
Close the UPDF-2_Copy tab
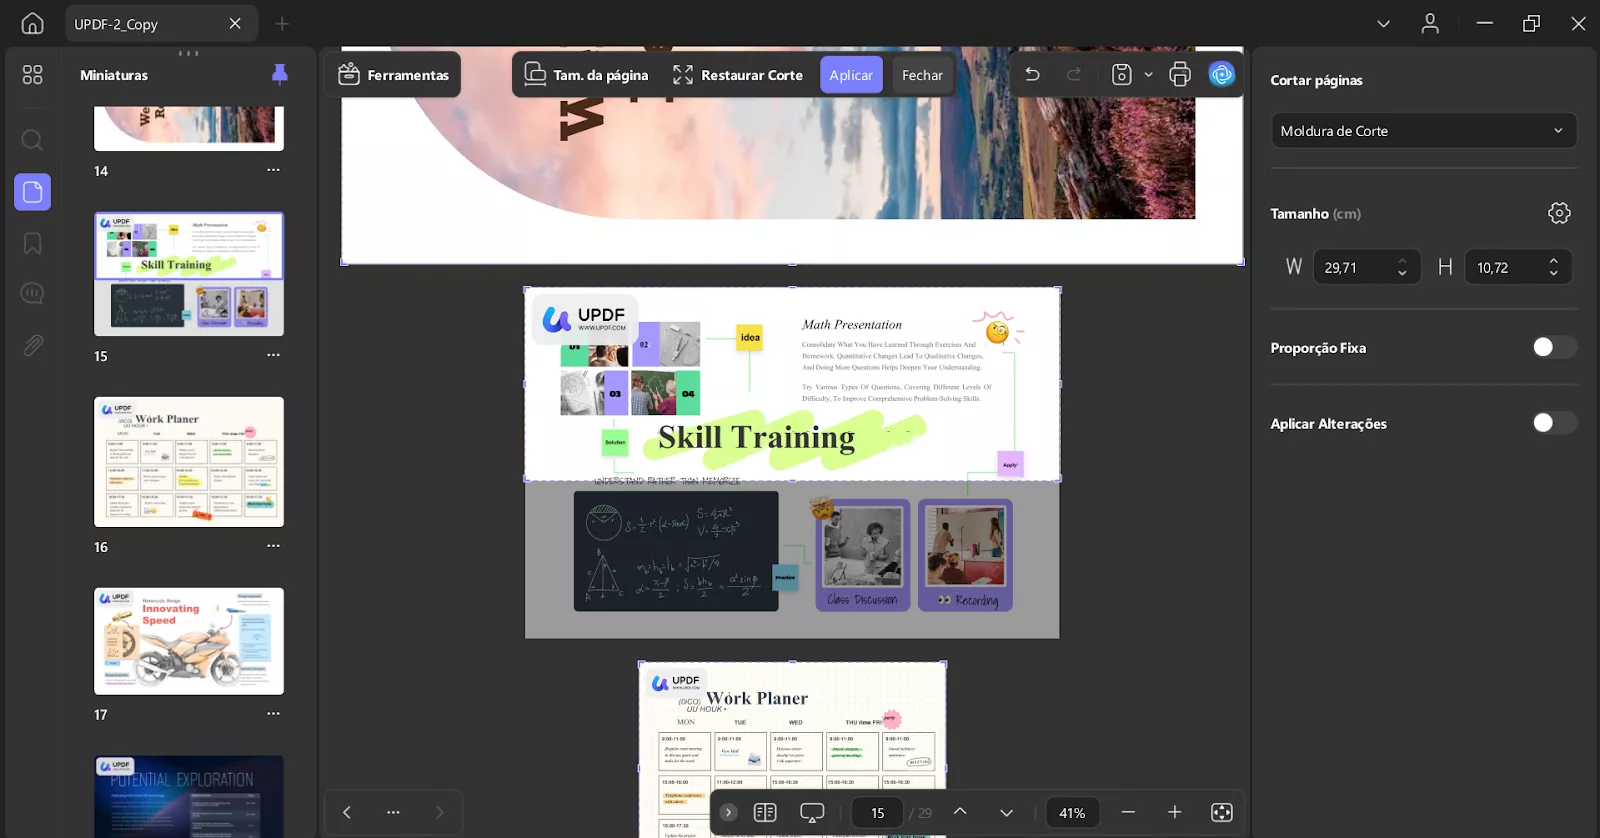pos(235,23)
